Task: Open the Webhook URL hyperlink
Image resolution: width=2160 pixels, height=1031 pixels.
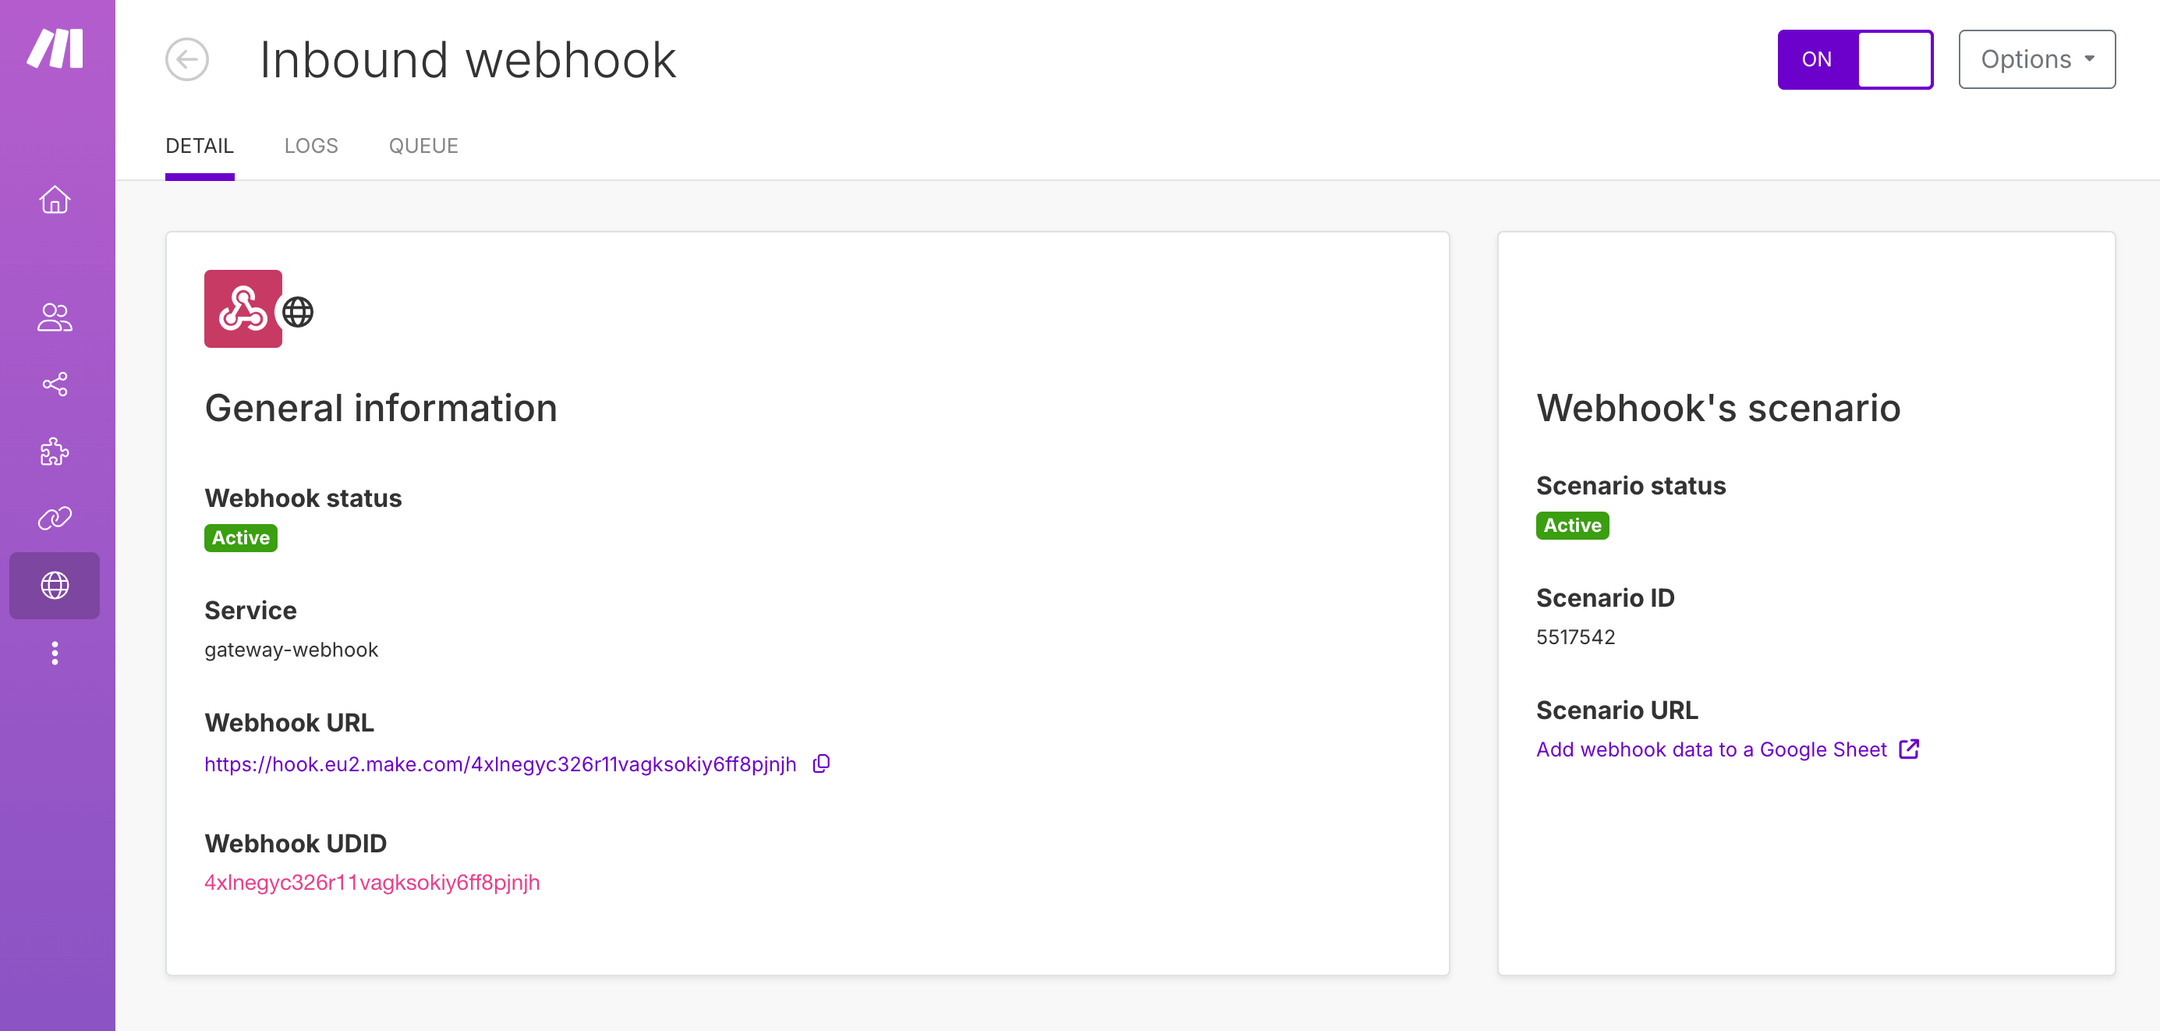Action: click(x=500, y=763)
